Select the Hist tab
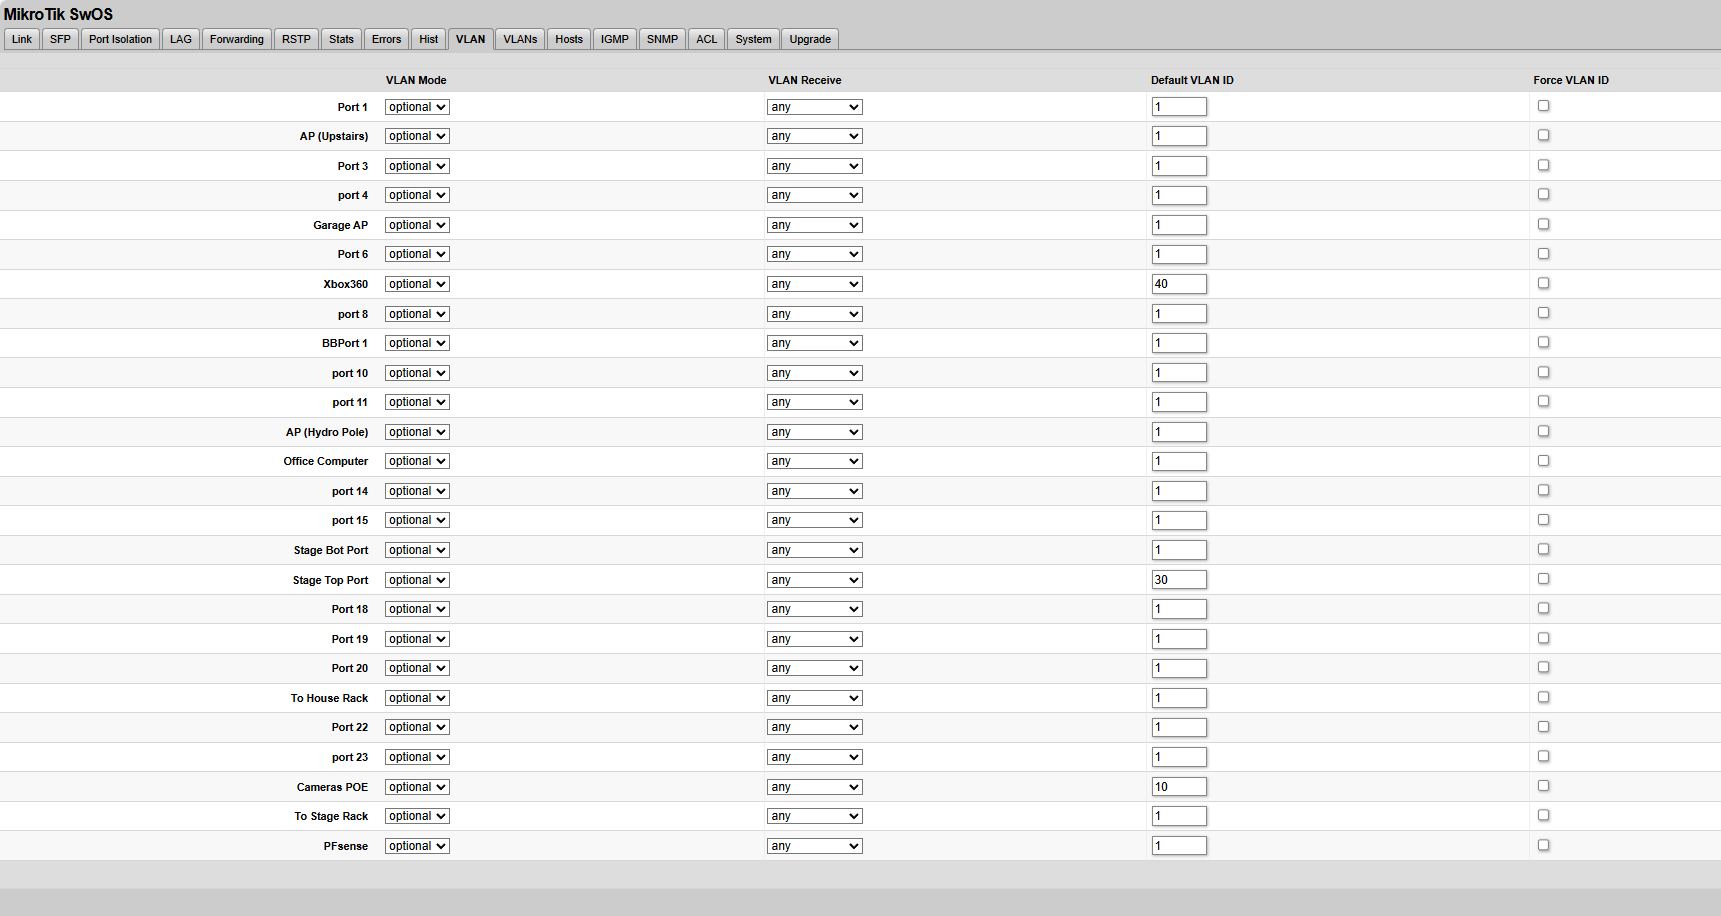The width and height of the screenshot is (1721, 916). point(429,39)
